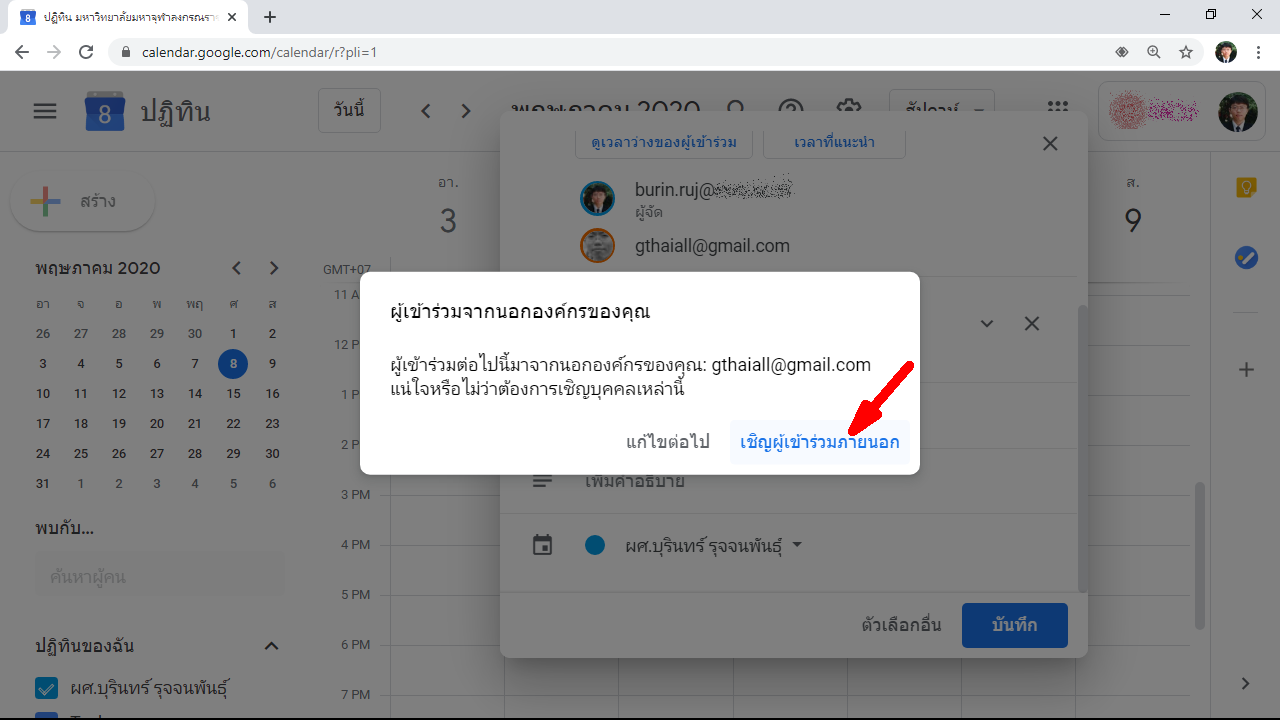This screenshot has height=720, width=1280.
Task: Click the blue calendar color dot
Action: (x=595, y=546)
